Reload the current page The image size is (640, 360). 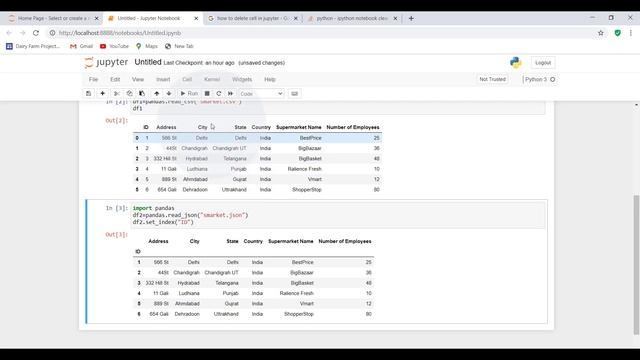(36, 33)
